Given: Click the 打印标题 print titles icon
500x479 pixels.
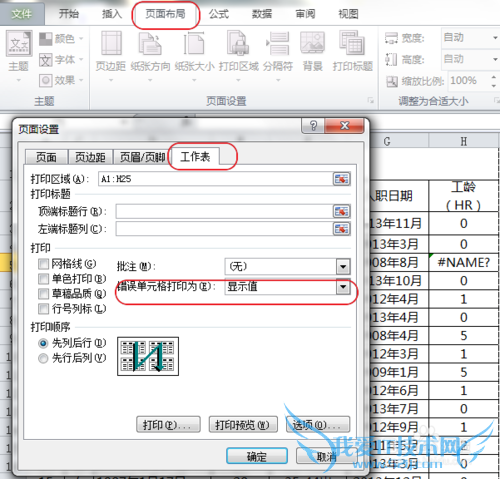Looking at the screenshot, I should click(352, 43).
